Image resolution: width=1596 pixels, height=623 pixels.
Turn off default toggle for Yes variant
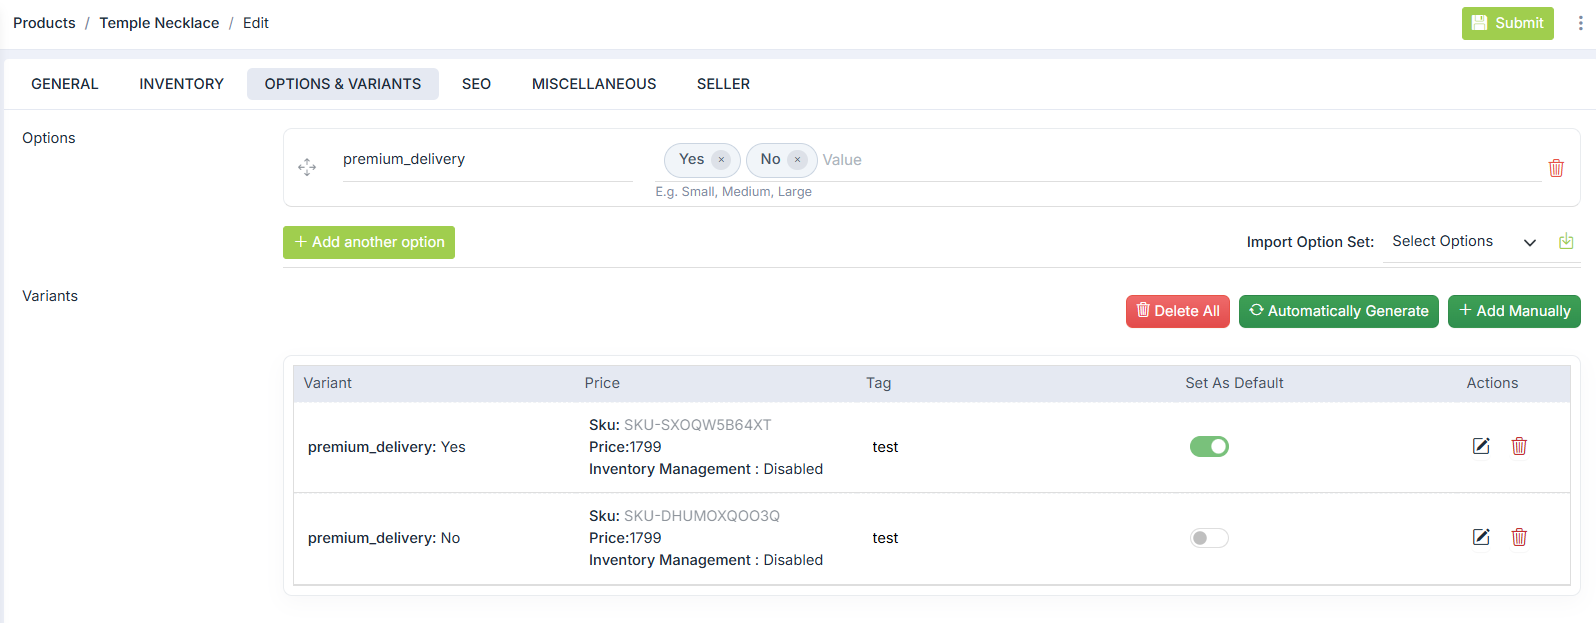pyautogui.click(x=1209, y=447)
